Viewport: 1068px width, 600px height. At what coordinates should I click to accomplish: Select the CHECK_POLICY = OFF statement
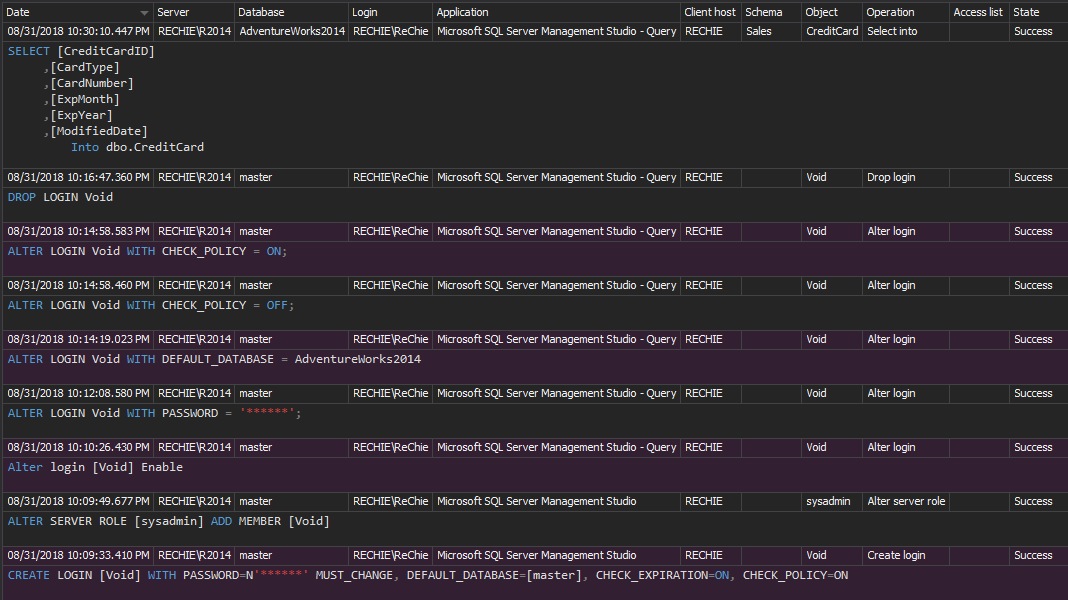click(151, 305)
